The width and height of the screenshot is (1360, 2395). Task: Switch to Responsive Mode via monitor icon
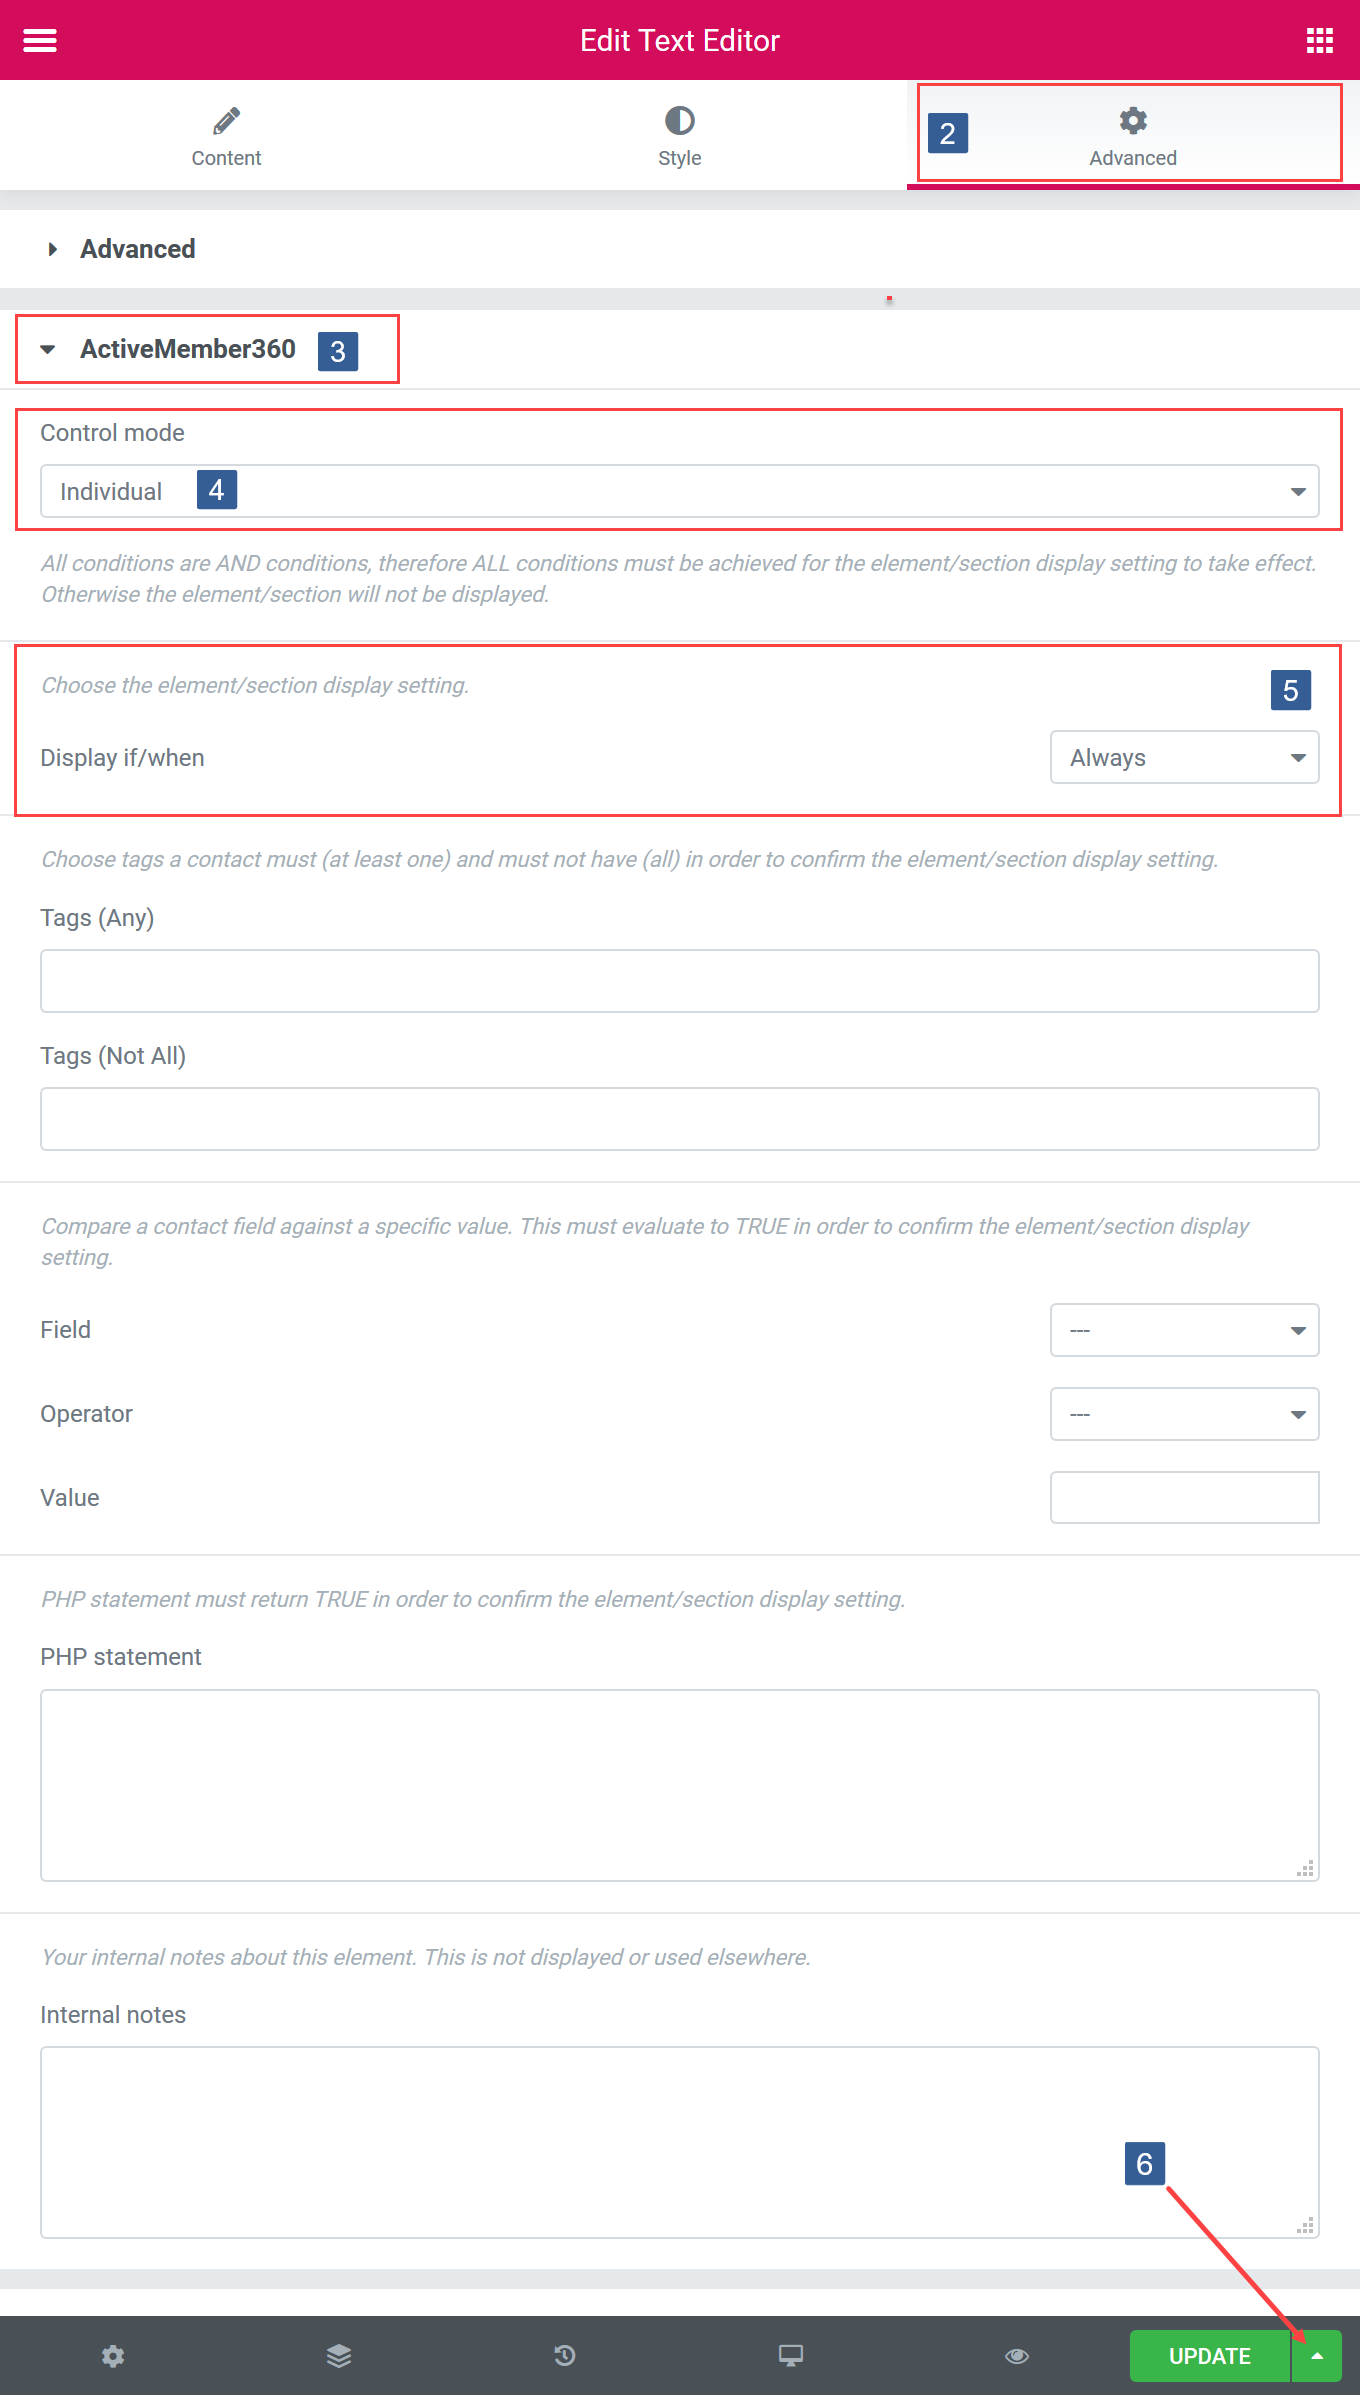pyautogui.click(x=790, y=2356)
